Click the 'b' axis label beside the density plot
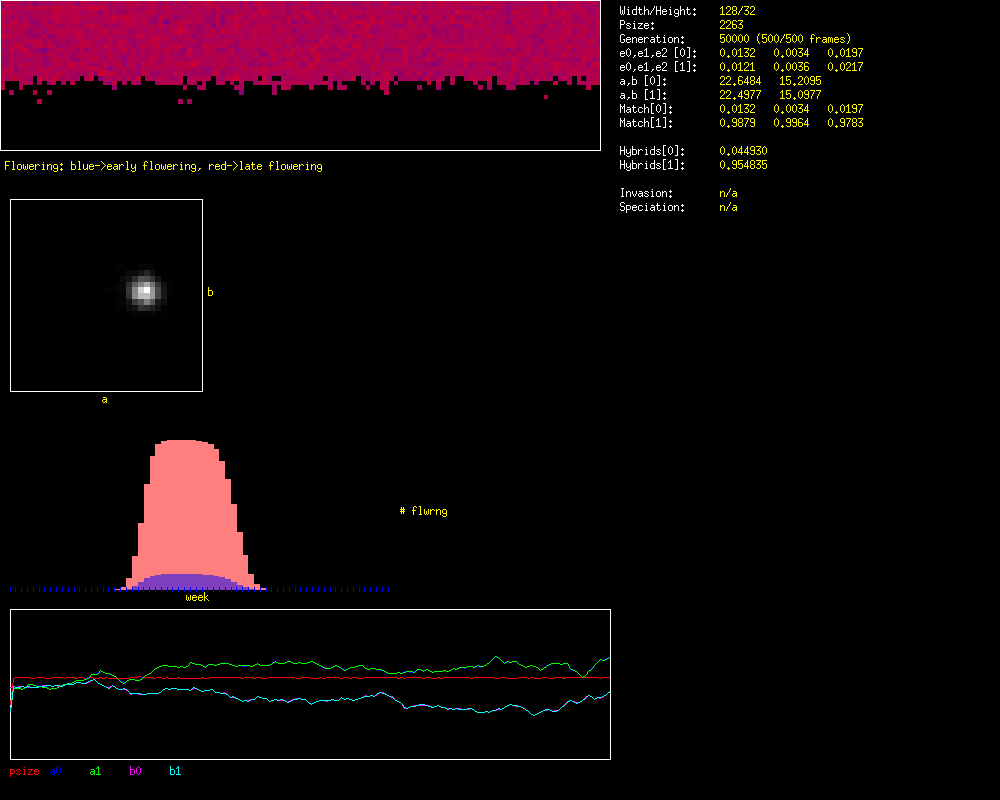The width and height of the screenshot is (1000, 800). (x=210, y=292)
